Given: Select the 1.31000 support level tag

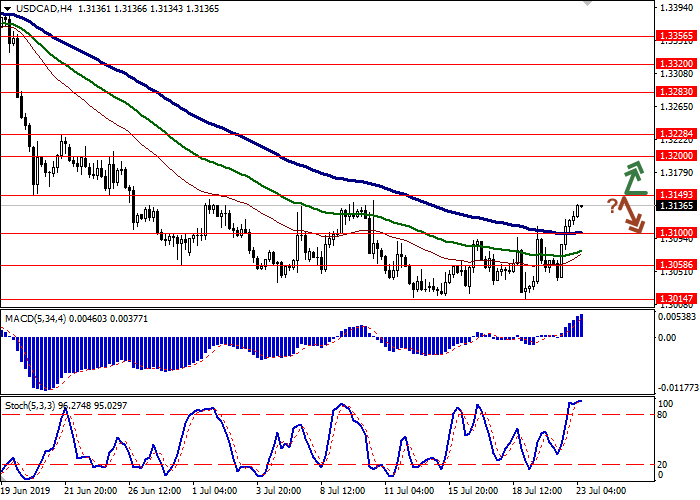Looking at the screenshot, I should click(677, 233).
